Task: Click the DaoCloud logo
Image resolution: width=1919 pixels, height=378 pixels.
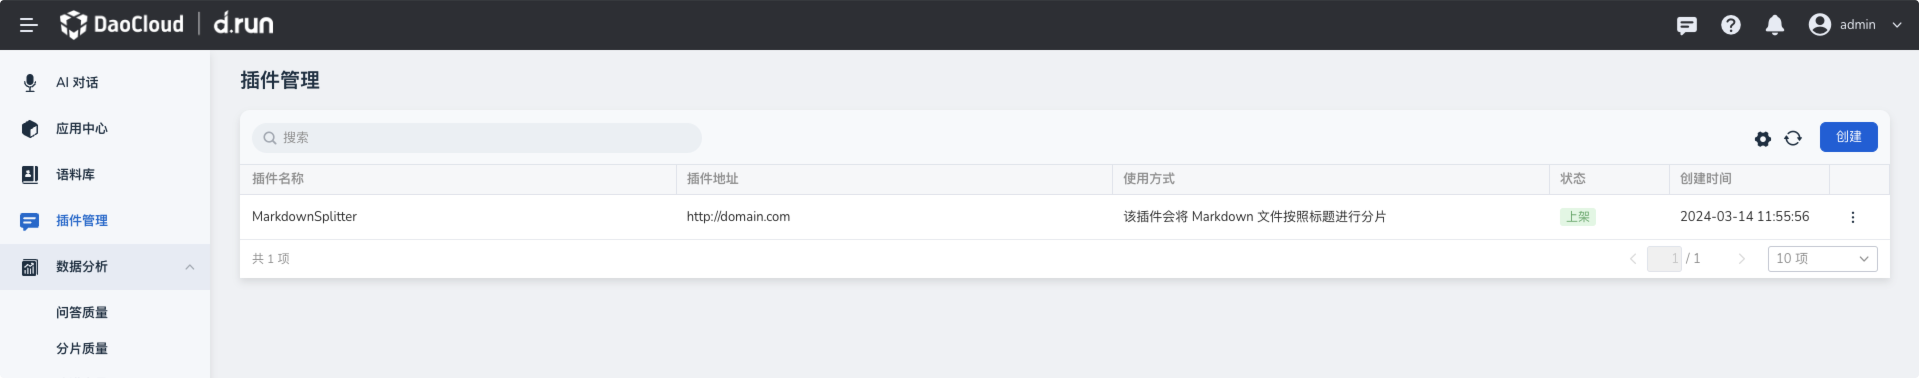Action: coord(122,24)
